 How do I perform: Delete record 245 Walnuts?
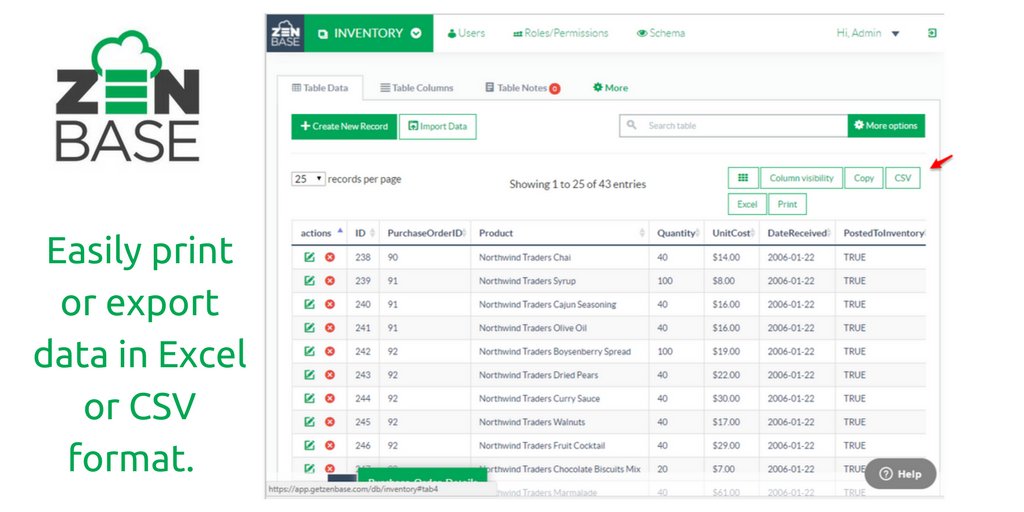tap(330, 422)
